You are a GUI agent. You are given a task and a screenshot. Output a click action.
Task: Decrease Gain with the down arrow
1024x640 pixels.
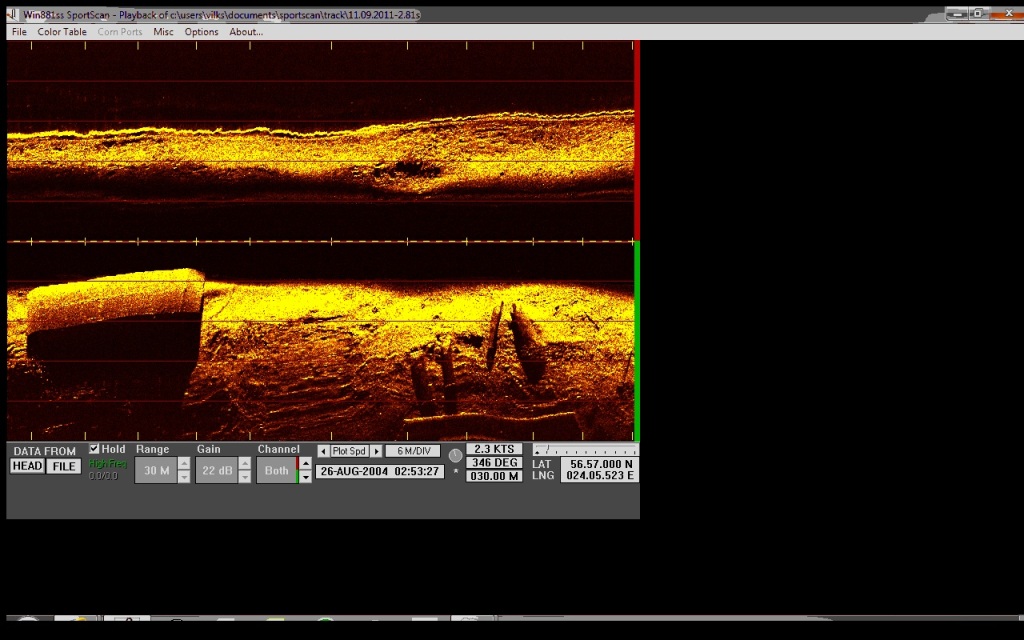click(245, 477)
